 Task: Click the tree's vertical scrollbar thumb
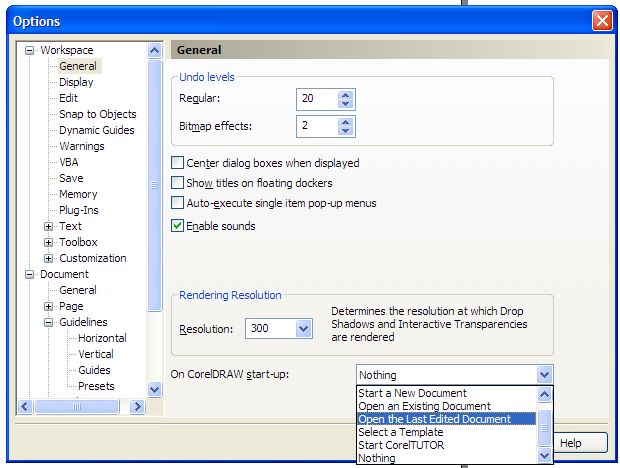(155, 185)
